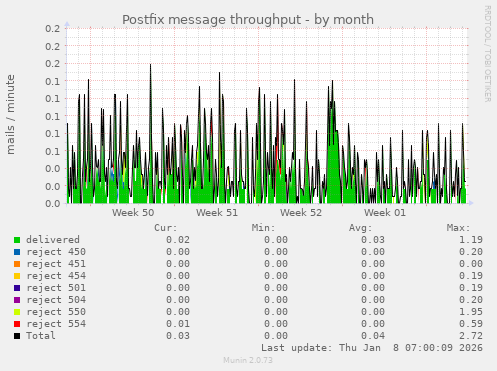Click the orange reject 451 legend swatch
Viewport: 497px width, 371px height.
click(17, 264)
